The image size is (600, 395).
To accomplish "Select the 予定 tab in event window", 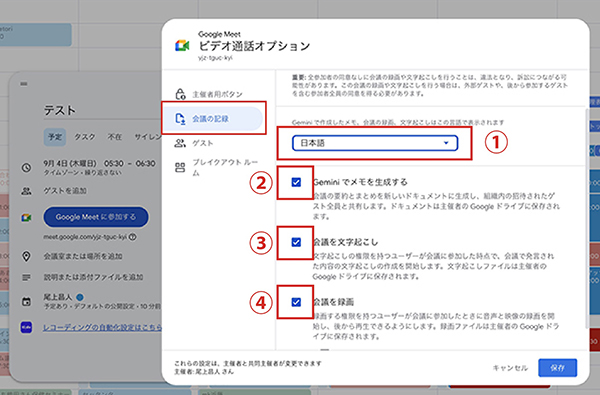I will [55, 137].
